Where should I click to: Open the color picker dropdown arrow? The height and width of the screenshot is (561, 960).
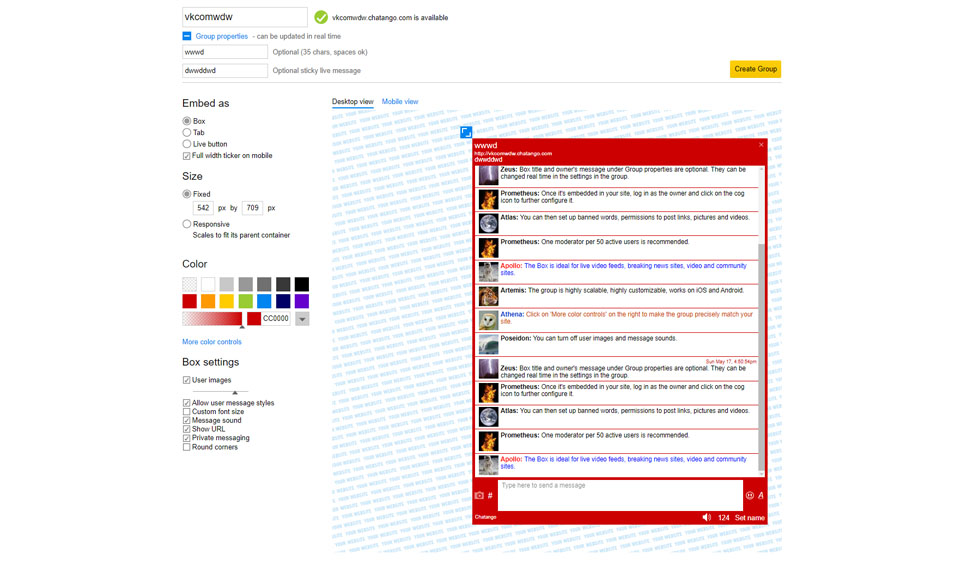click(x=302, y=319)
